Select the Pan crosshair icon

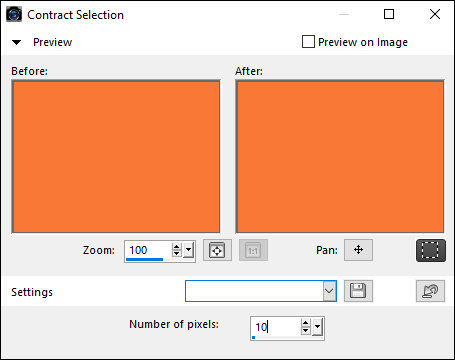click(x=358, y=250)
